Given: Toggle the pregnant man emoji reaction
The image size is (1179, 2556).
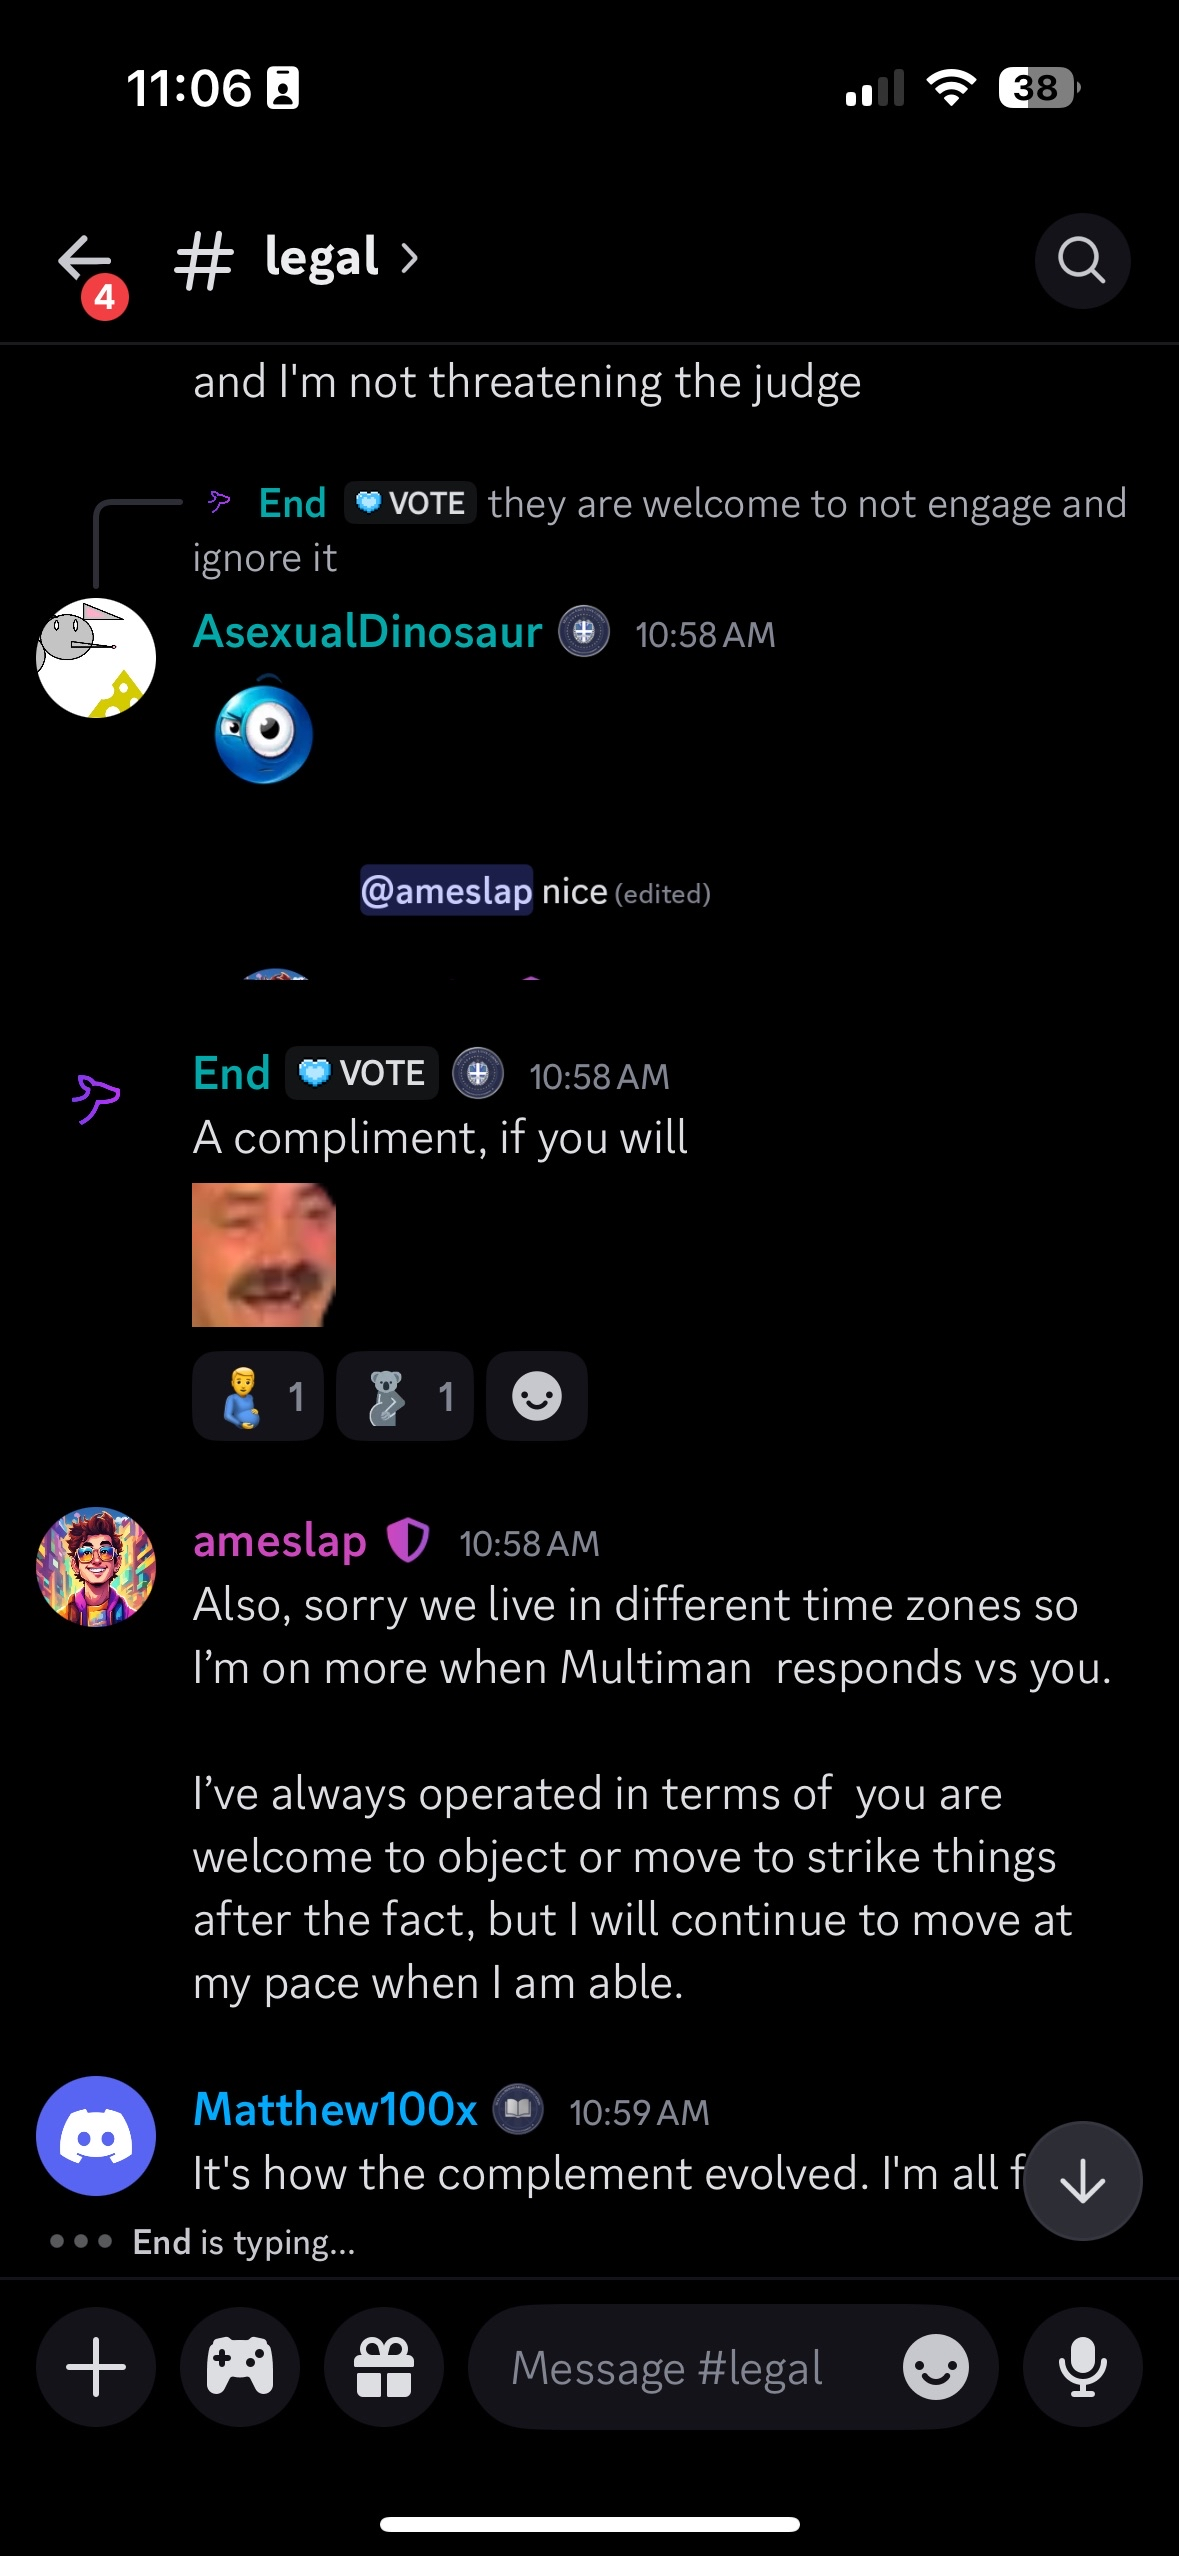Looking at the screenshot, I should (x=258, y=1396).
